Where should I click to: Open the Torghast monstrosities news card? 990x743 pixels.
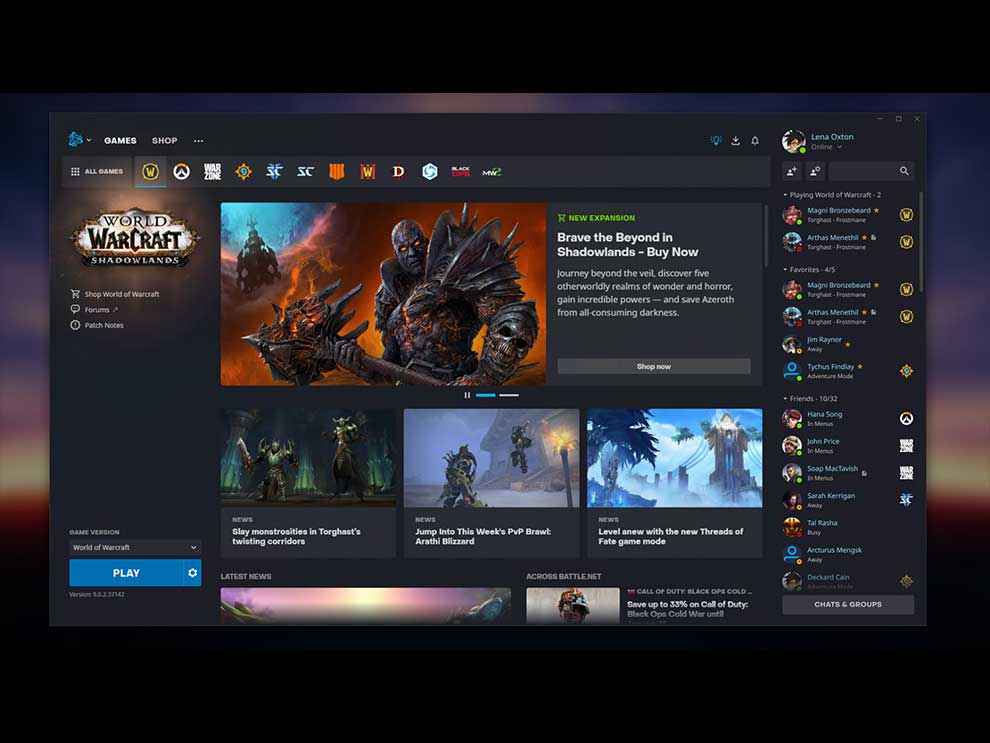[308, 483]
